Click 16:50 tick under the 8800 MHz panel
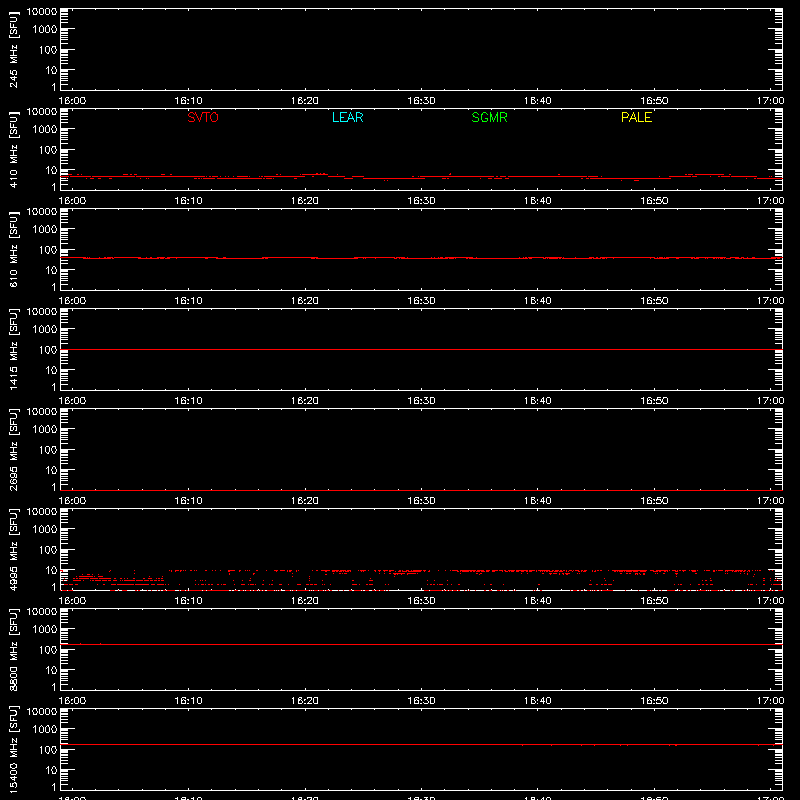800x800 pixels. click(654, 701)
